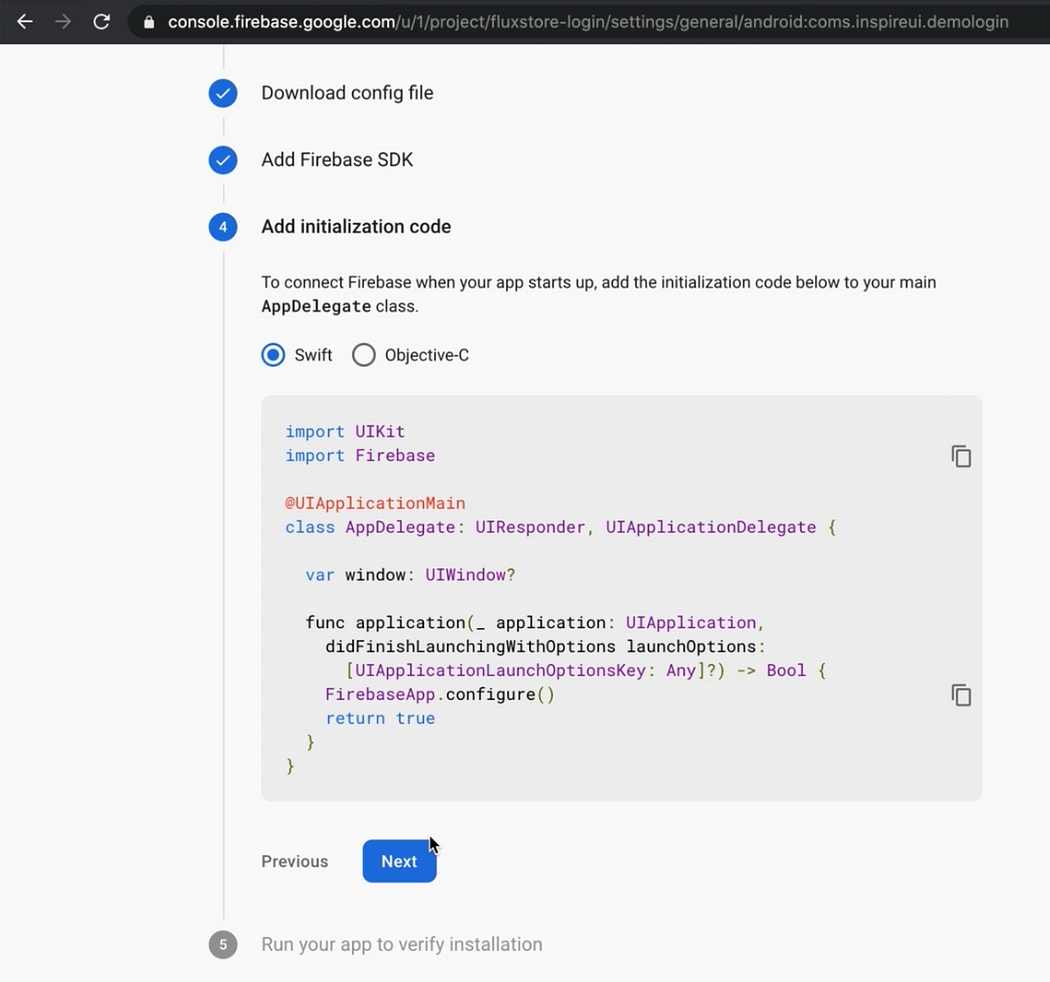Click the padlock icon in address bar

tap(149, 22)
